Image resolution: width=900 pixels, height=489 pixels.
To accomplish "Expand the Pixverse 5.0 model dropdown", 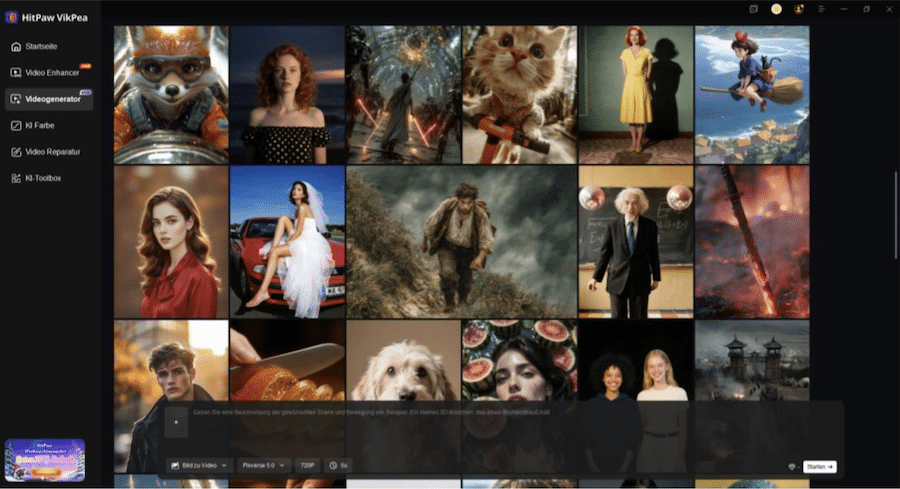I will 265,465.
